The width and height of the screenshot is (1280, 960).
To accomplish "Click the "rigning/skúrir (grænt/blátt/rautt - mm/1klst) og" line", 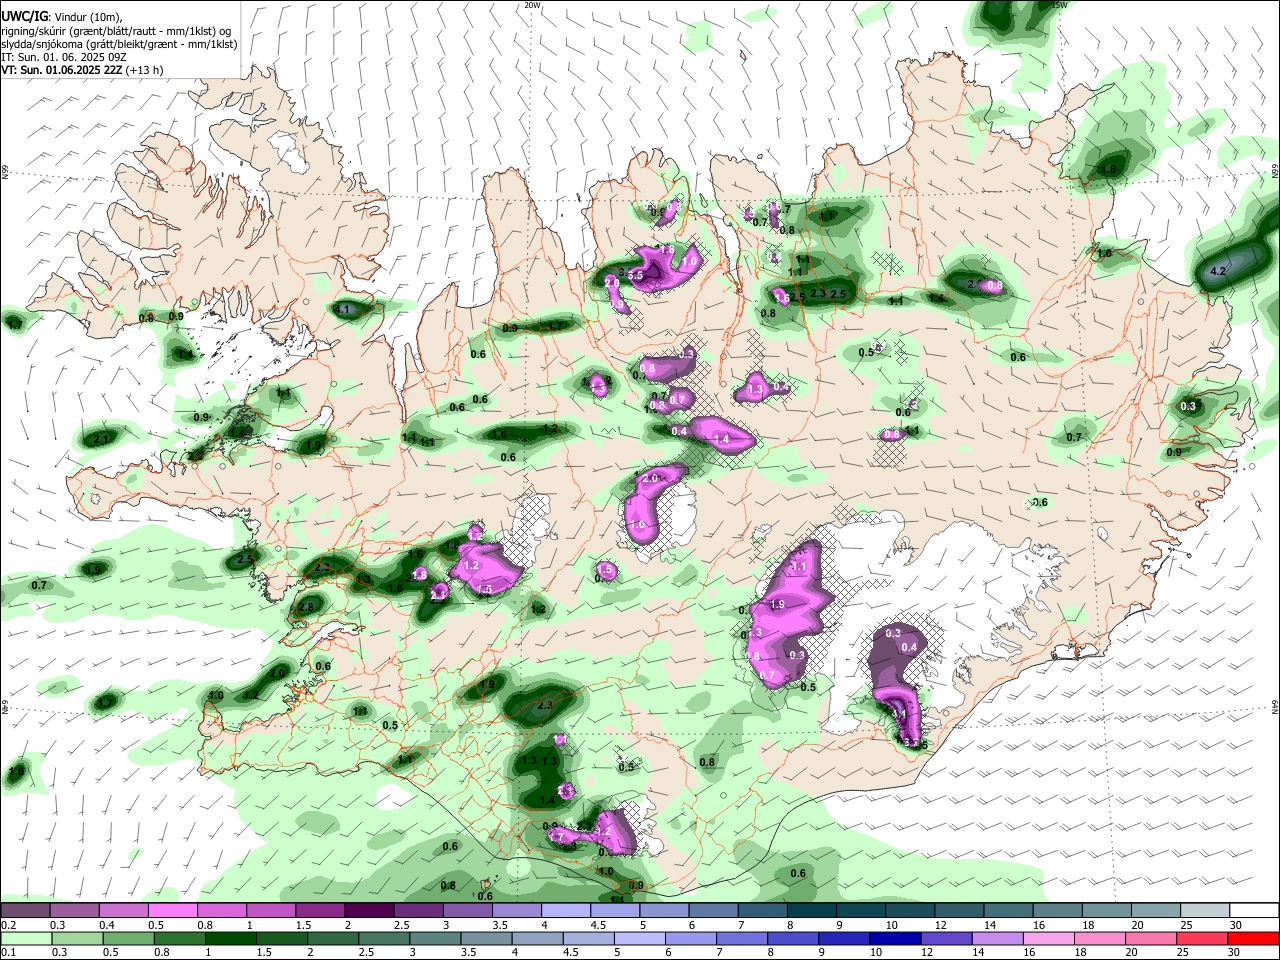I will 116,31.
